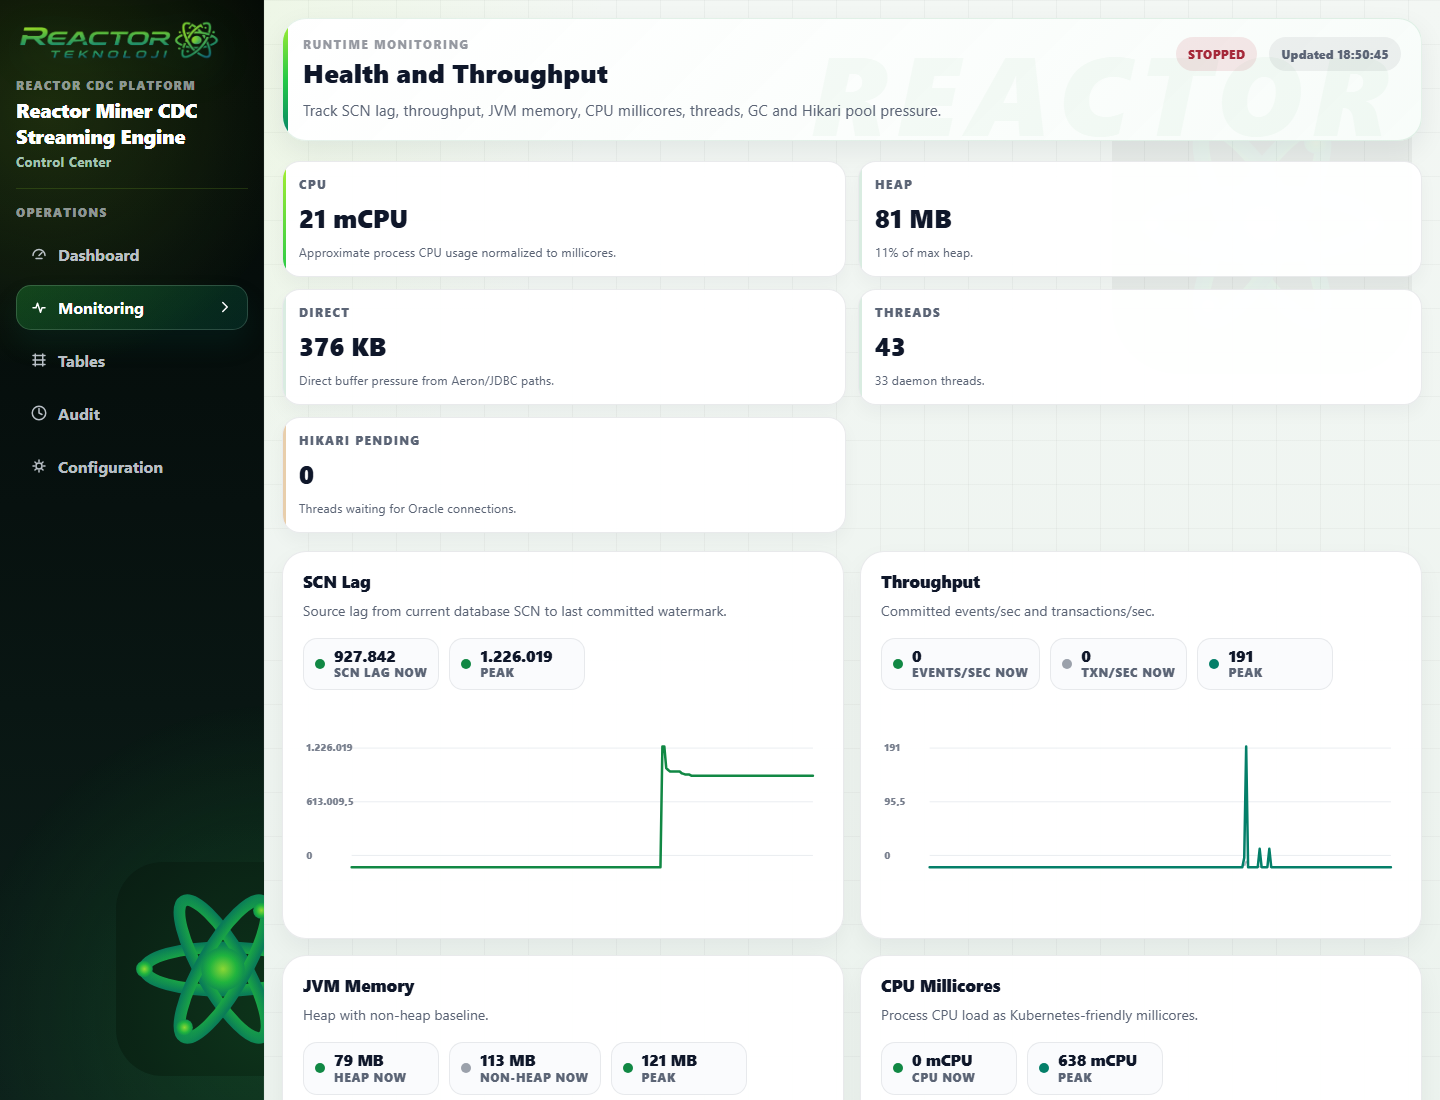
Task: Click the THREADS 43 card
Action: pos(1141,347)
